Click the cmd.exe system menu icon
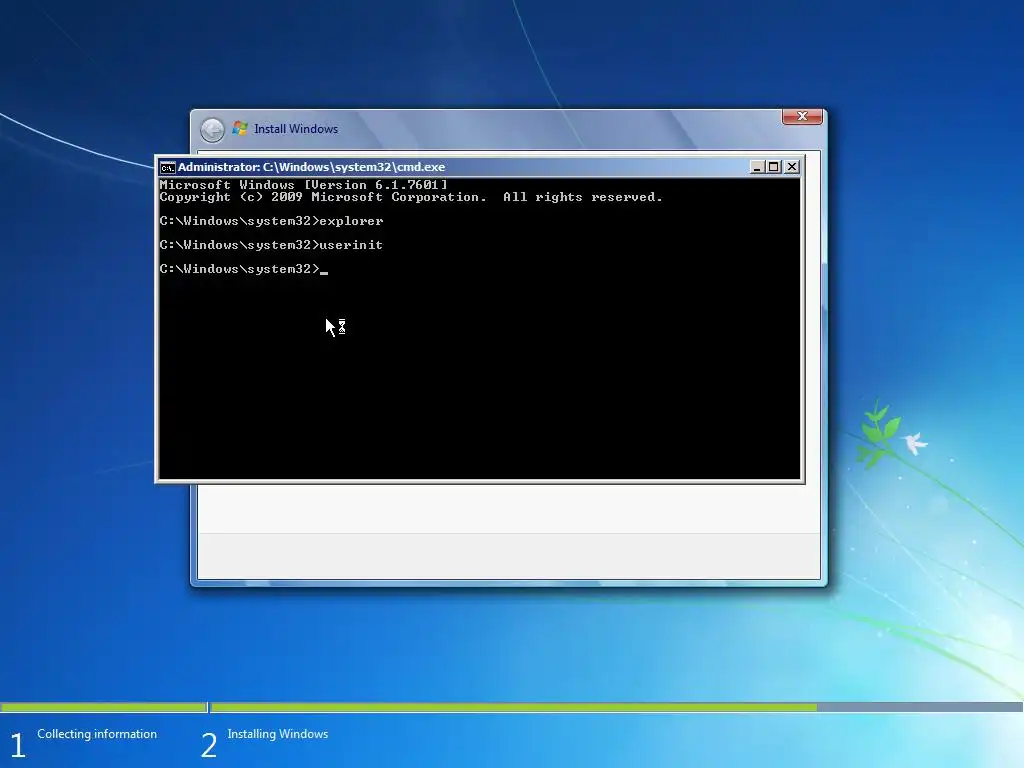Viewport: 1024px width, 768px height. pyautogui.click(x=167, y=168)
